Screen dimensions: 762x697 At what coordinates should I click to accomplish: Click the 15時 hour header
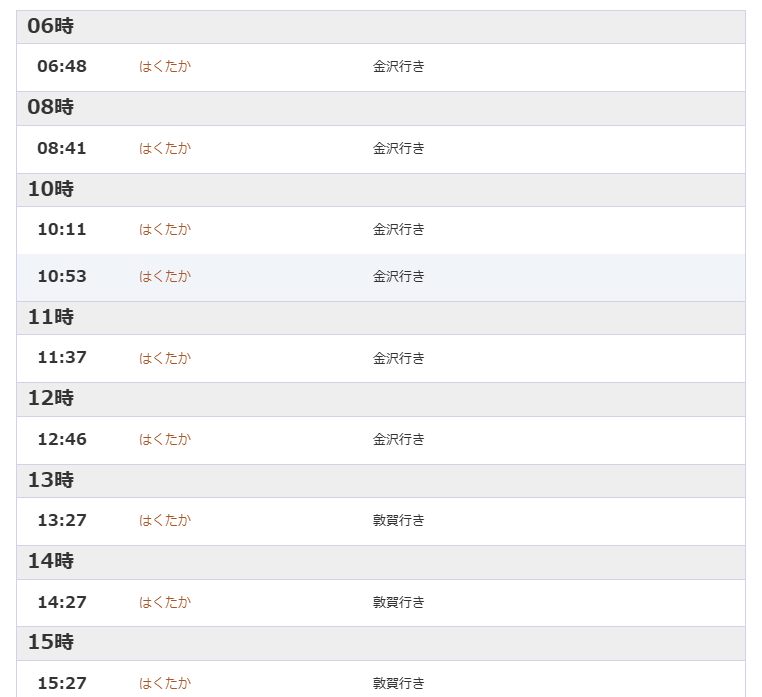click(51, 643)
